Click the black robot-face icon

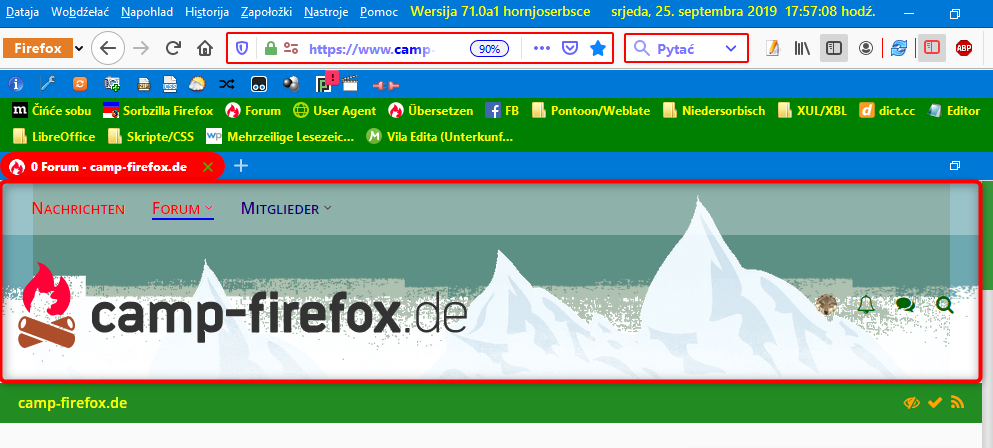click(259, 83)
